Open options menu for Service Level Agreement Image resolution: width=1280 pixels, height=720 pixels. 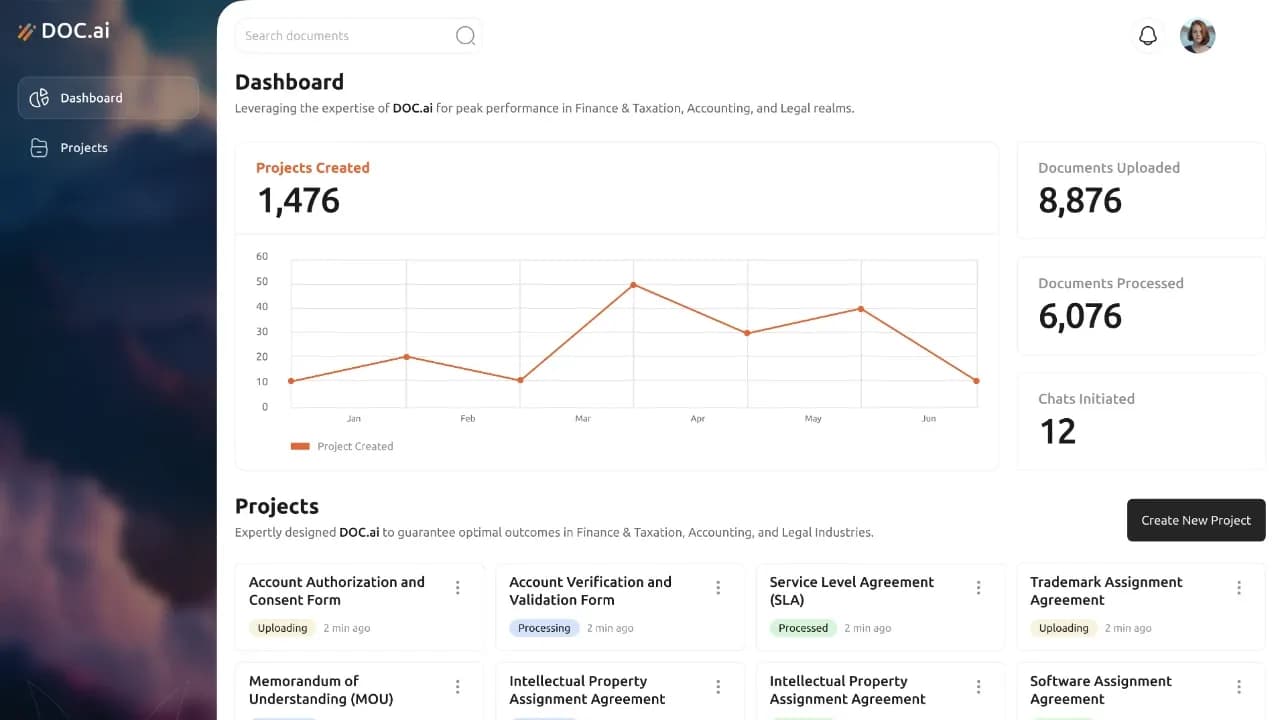(978, 588)
